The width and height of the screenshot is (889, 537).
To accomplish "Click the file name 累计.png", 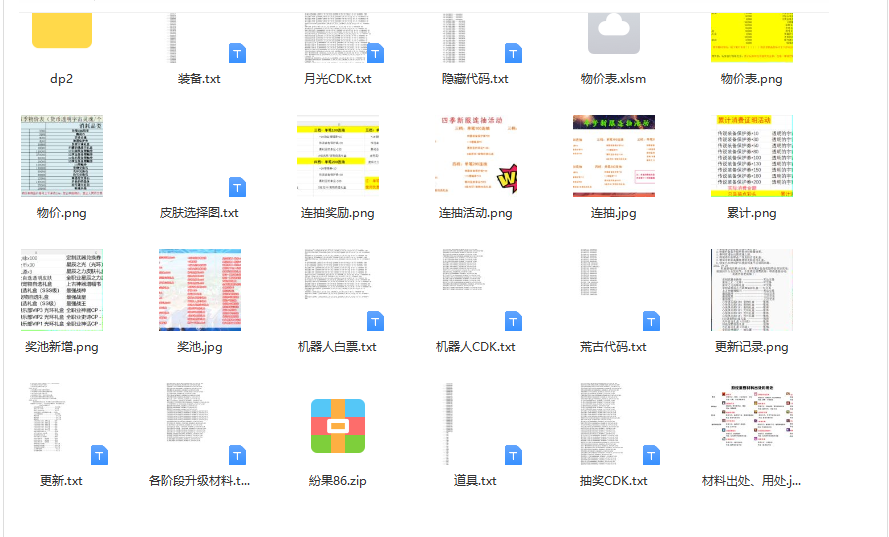I will click(x=751, y=213).
